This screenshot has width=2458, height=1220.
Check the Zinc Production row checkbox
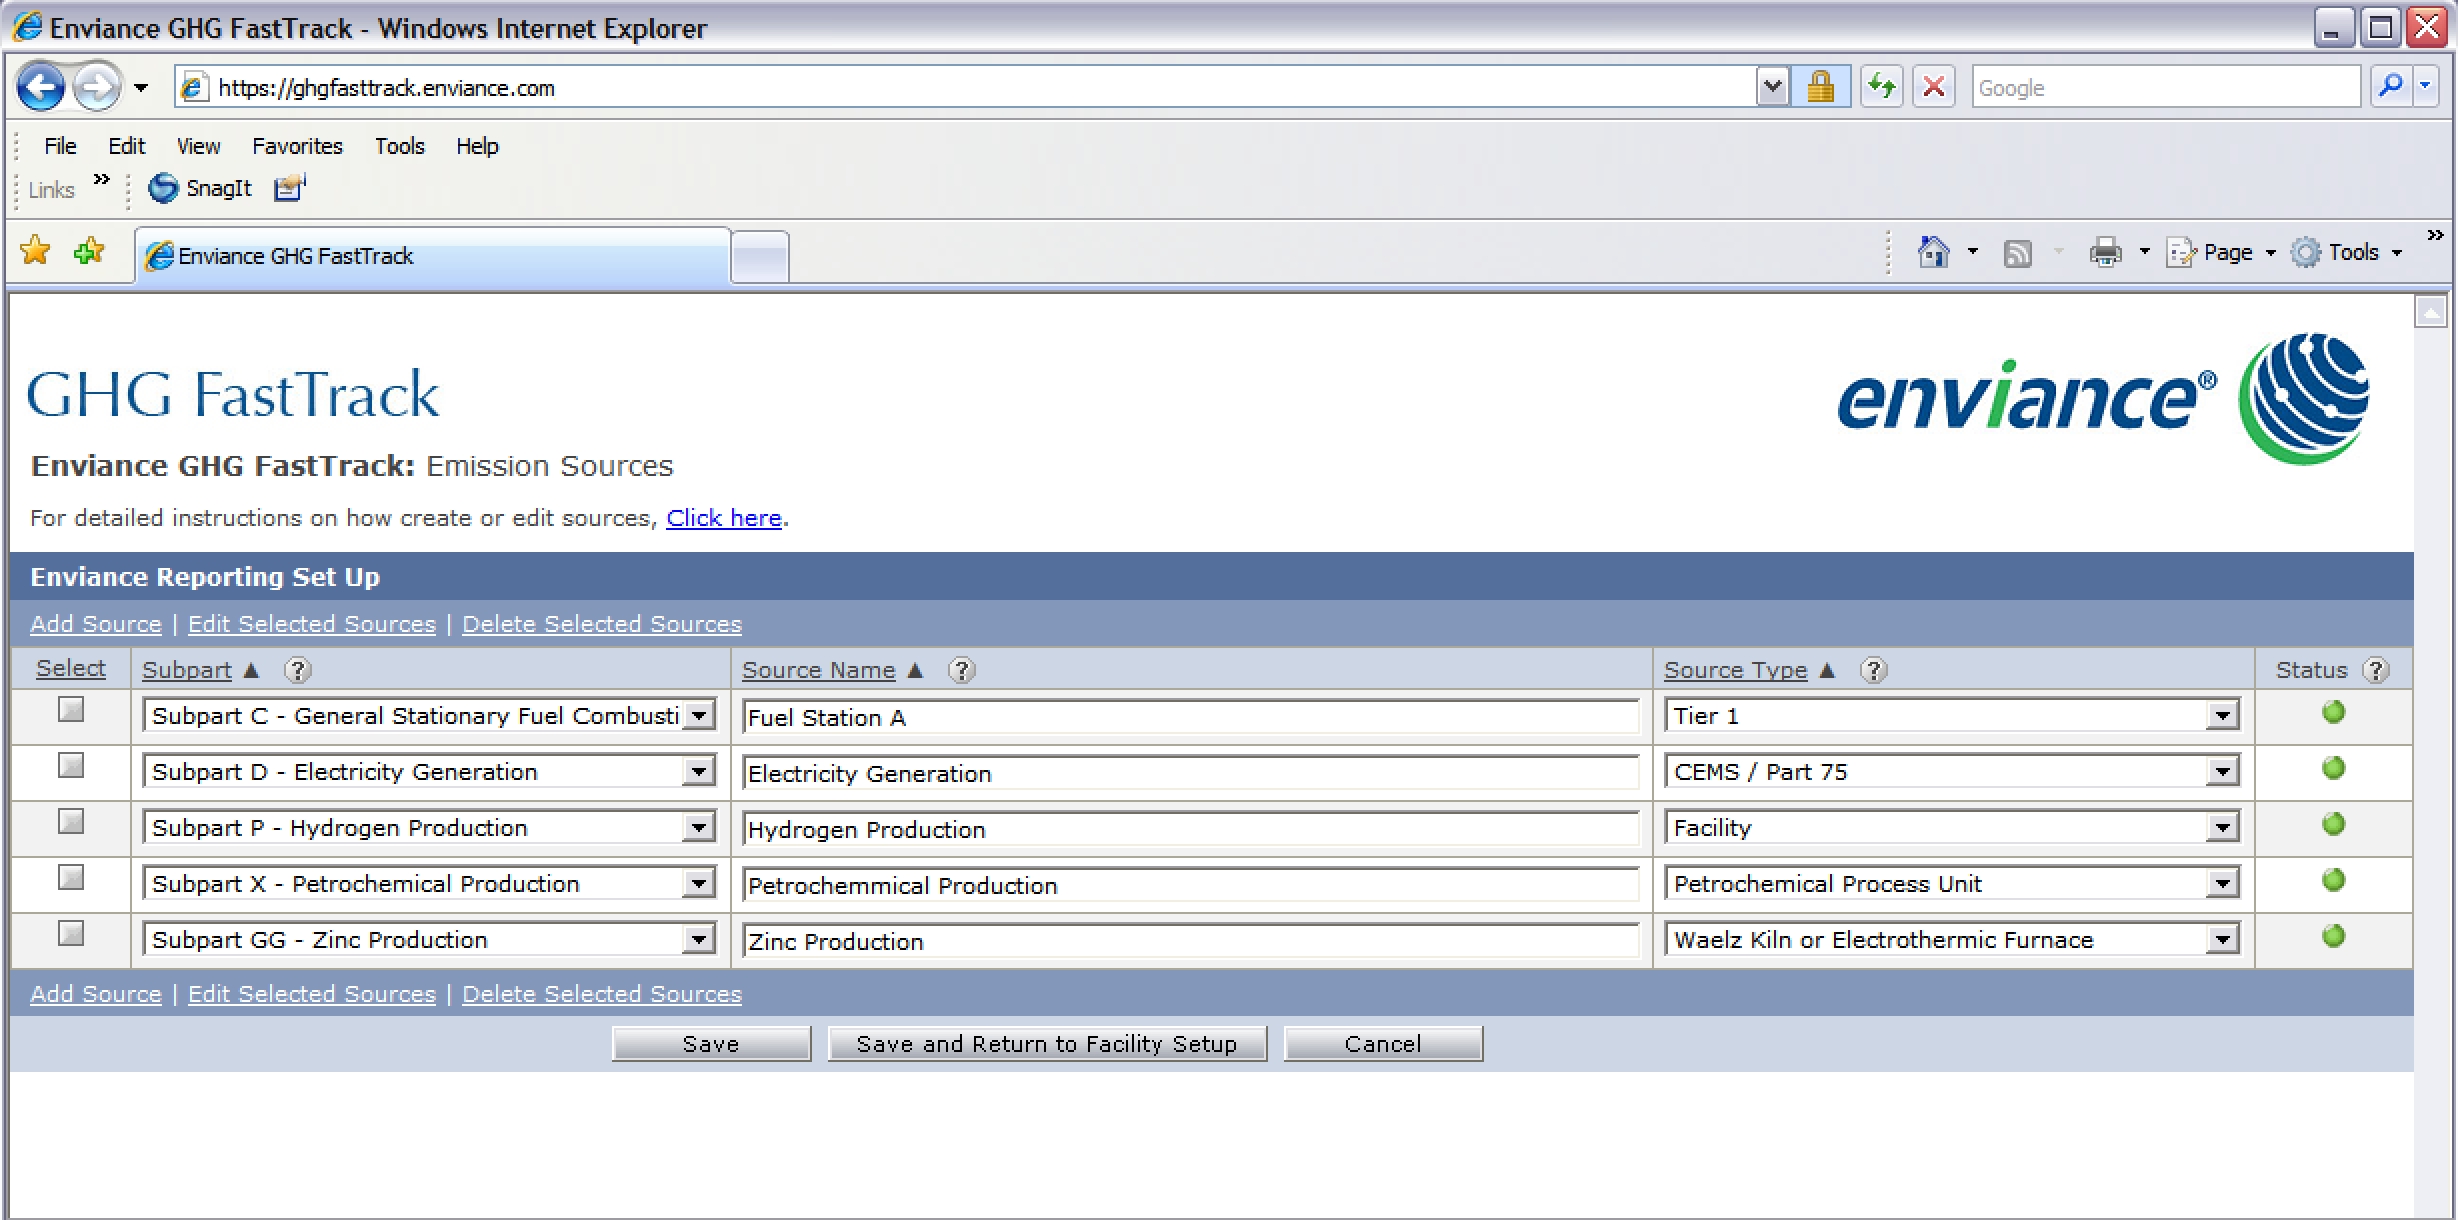pyautogui.click(x=71, y=934)
